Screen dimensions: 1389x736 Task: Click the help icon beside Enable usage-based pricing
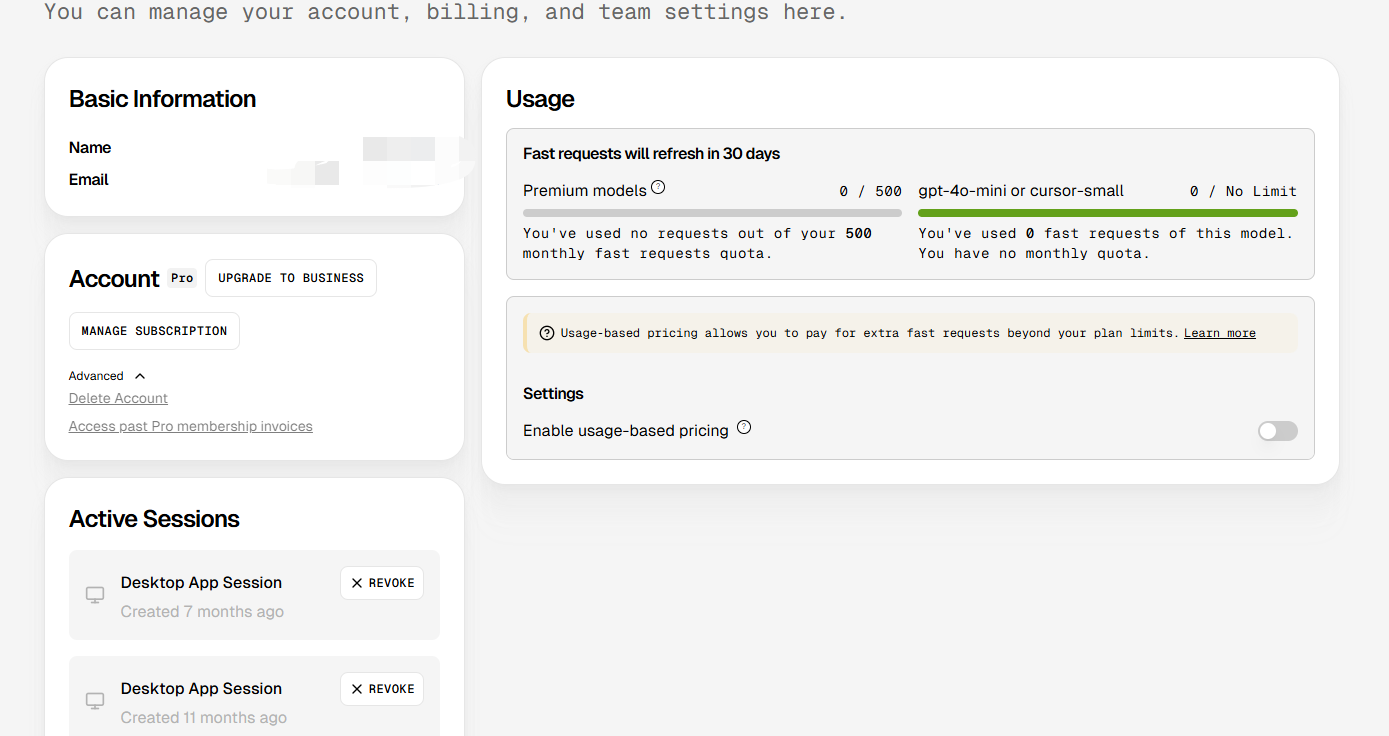(x=744, y=428)
